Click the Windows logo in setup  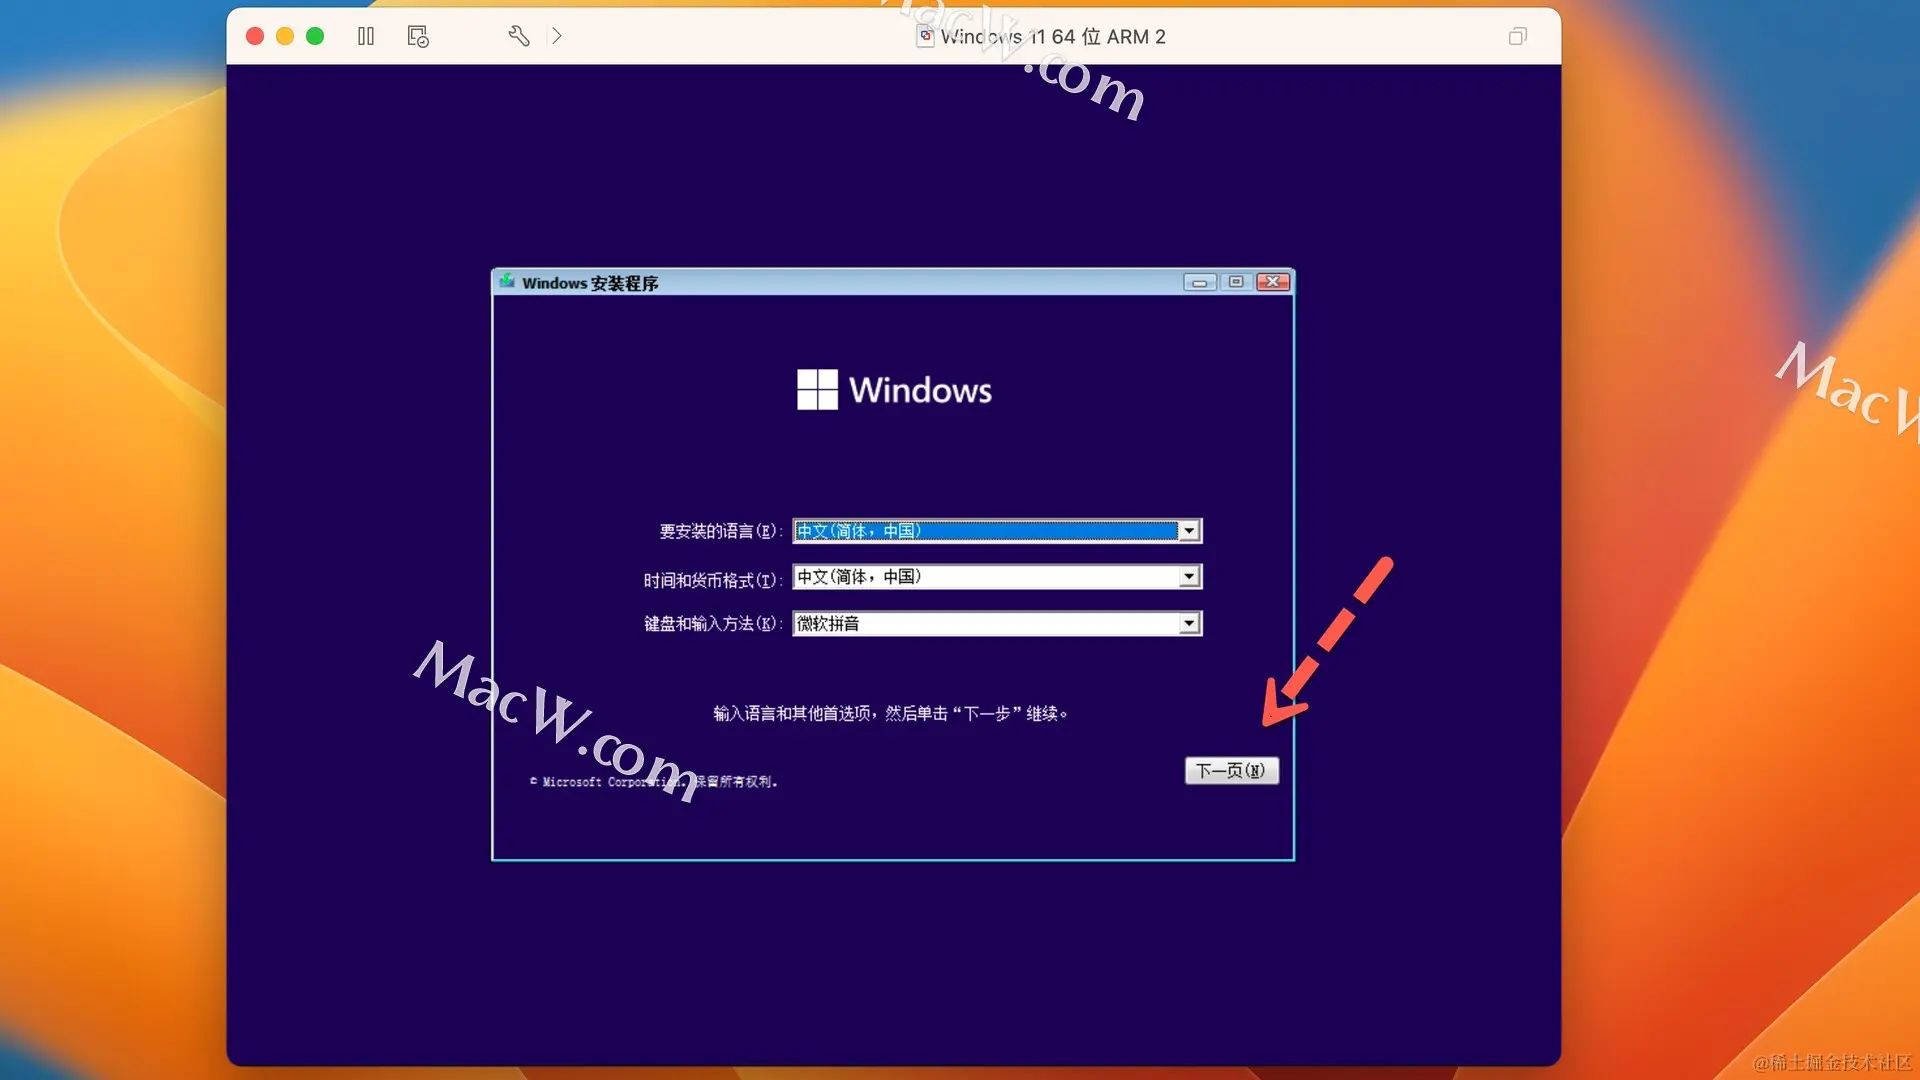click(817, 390)
